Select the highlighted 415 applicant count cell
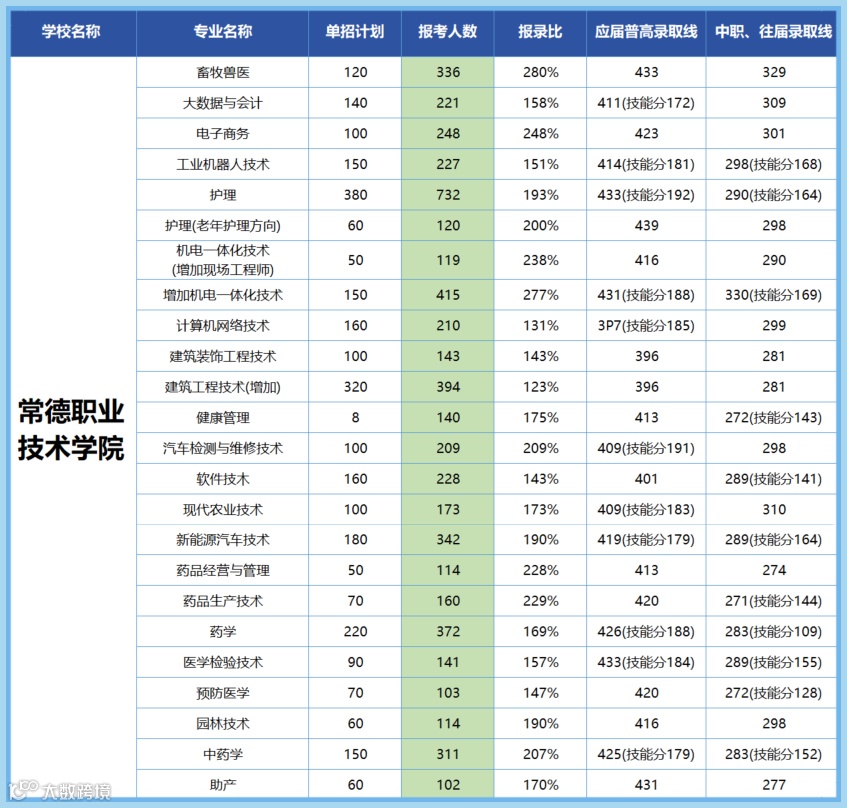 coord(447,295)
